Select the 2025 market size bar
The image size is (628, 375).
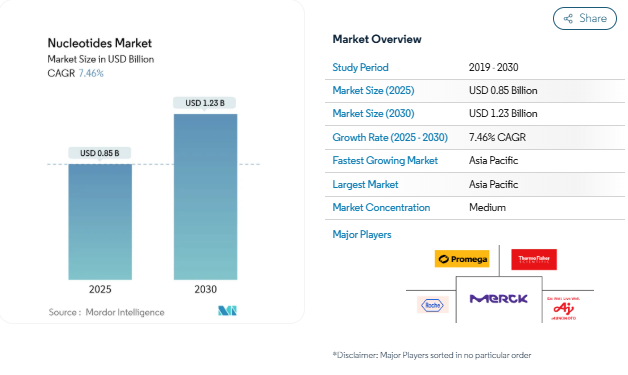click(100, 222)
